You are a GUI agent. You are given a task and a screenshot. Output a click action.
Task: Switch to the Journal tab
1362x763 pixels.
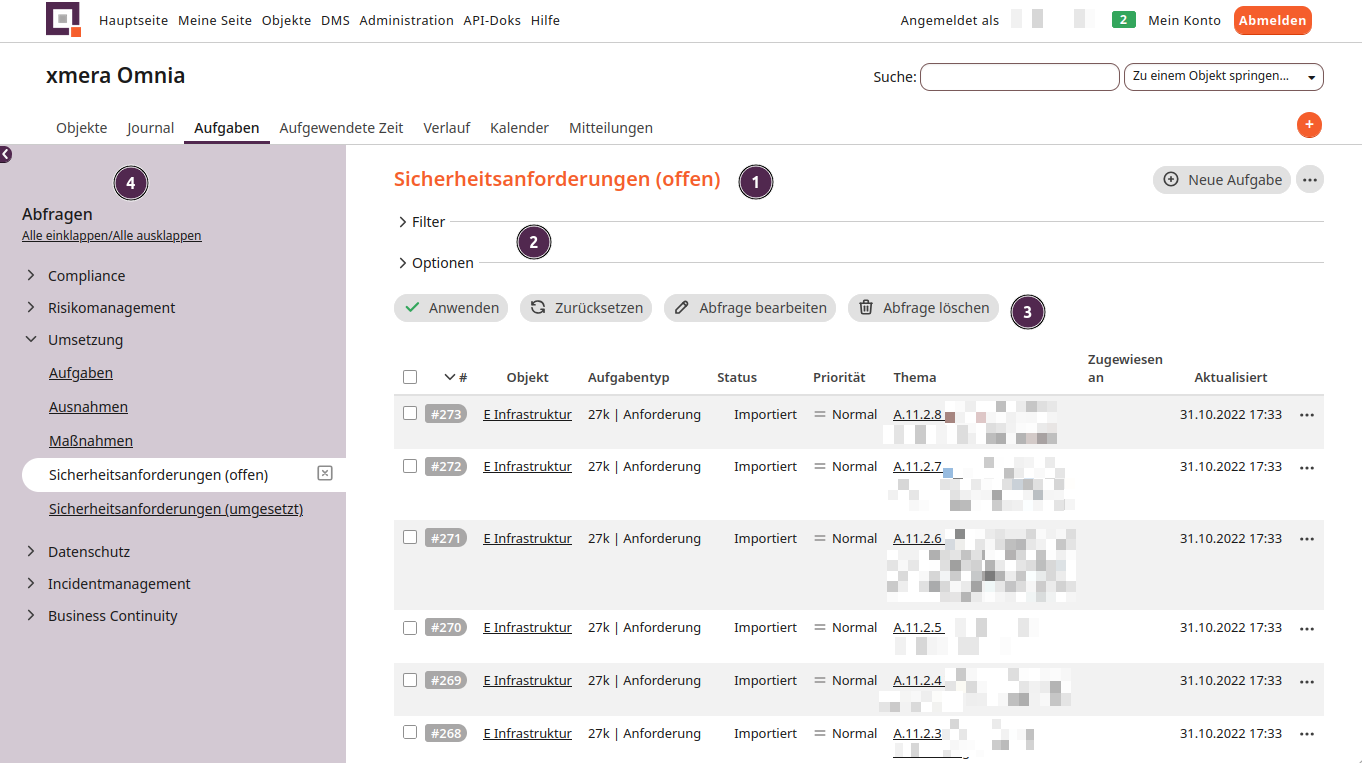point(151,128)
